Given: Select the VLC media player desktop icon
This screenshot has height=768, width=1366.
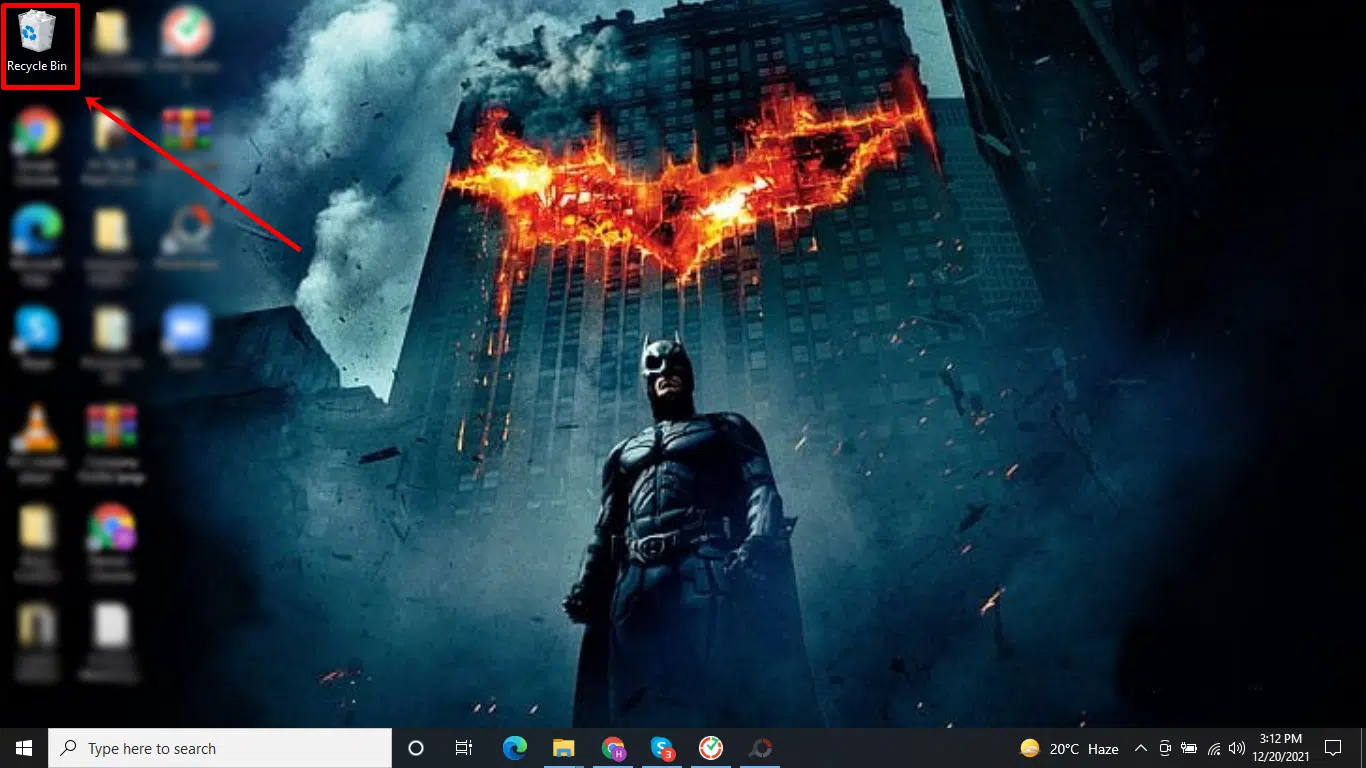Looking at the screenshot, I should [37, 432].
